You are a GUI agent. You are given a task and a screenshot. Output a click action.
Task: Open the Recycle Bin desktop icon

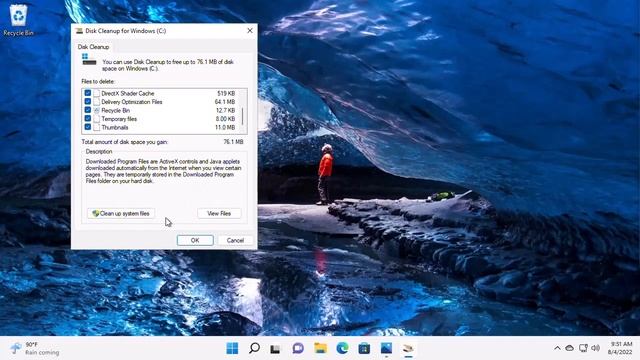(x=18, y=20)
